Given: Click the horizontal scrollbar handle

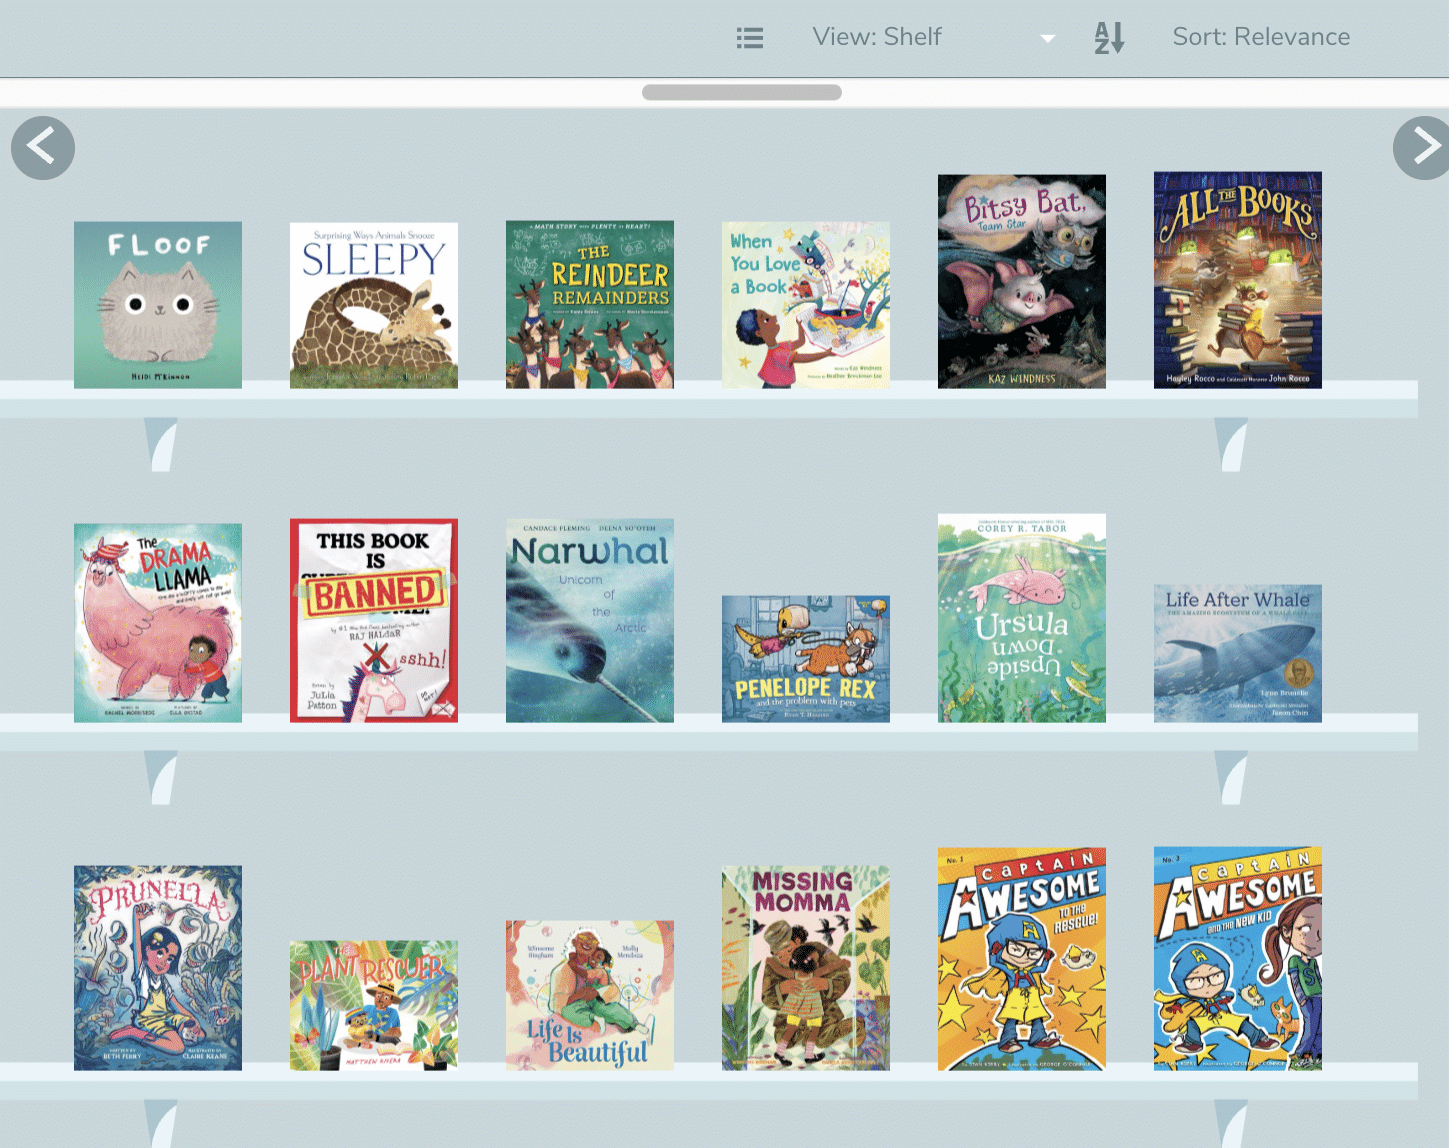Looking at the screenshot, I should [x=741, y=93].
